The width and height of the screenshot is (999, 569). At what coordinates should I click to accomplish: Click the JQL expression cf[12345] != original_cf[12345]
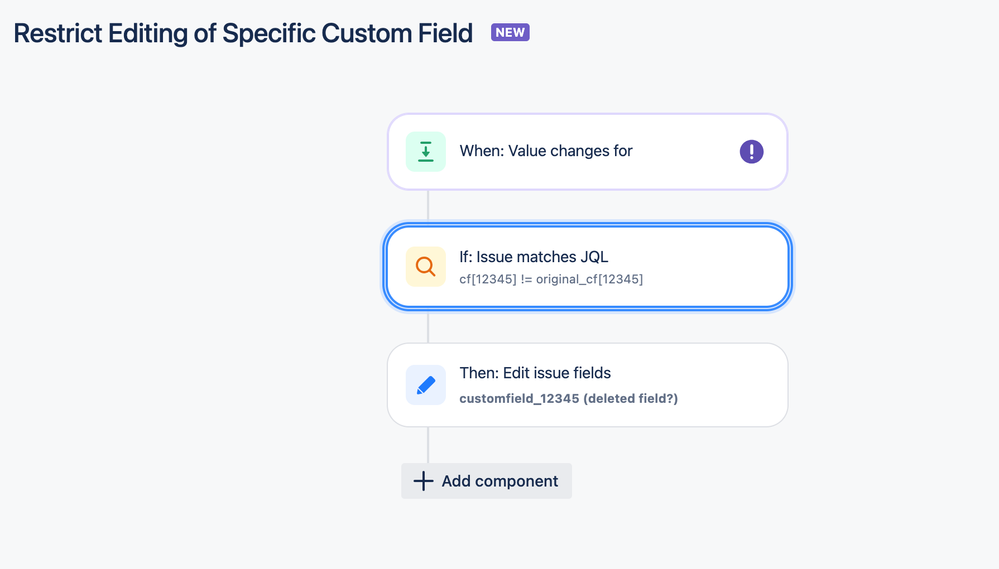[551, 279]
